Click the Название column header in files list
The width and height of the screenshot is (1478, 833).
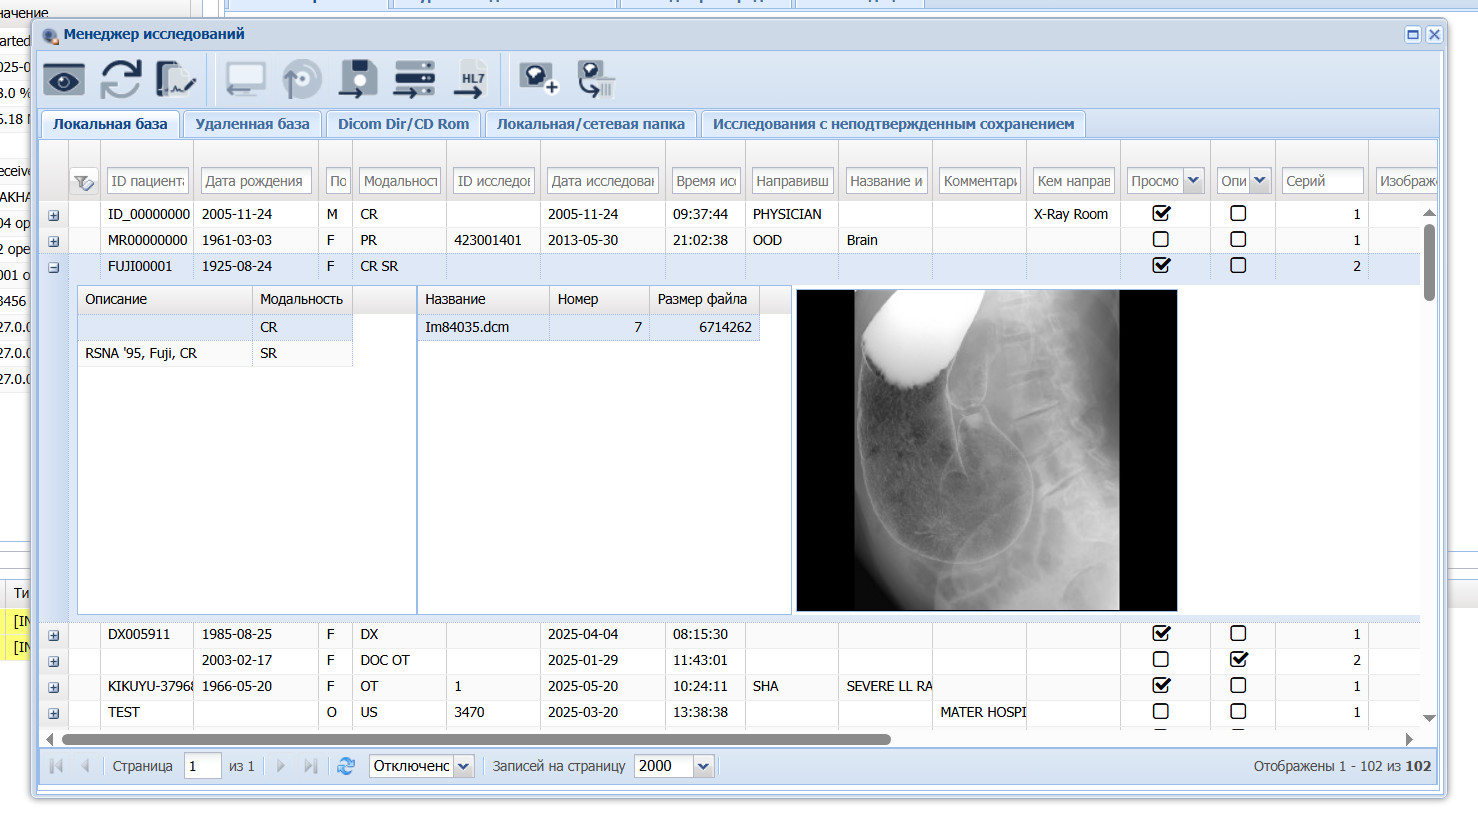[483, 299]
